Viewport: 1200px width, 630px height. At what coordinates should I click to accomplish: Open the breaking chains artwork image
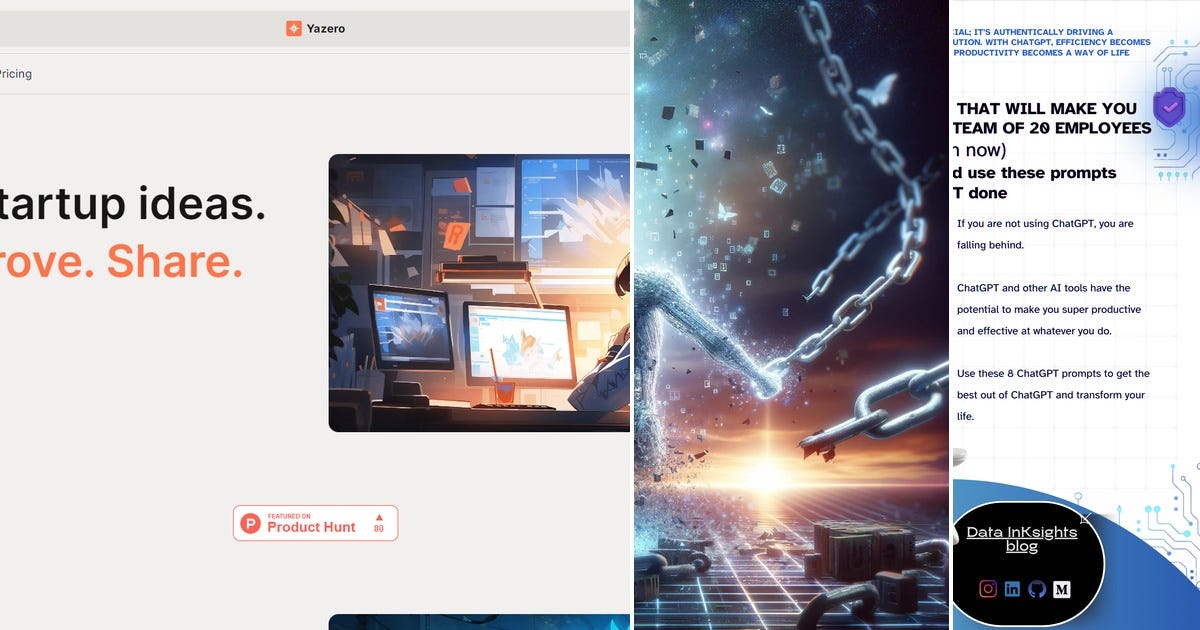(791, 315)
